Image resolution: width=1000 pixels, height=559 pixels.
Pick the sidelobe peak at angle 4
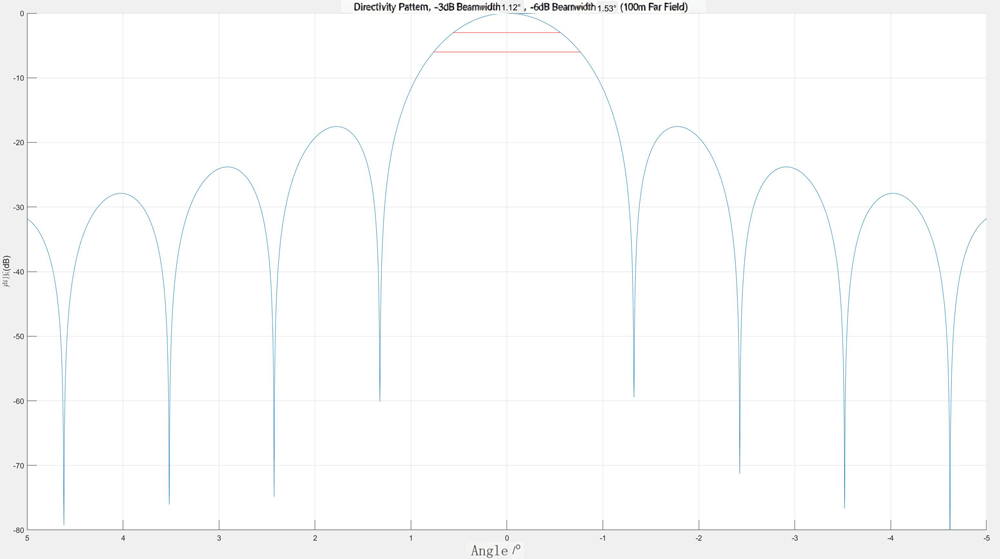tap(121, 193)
